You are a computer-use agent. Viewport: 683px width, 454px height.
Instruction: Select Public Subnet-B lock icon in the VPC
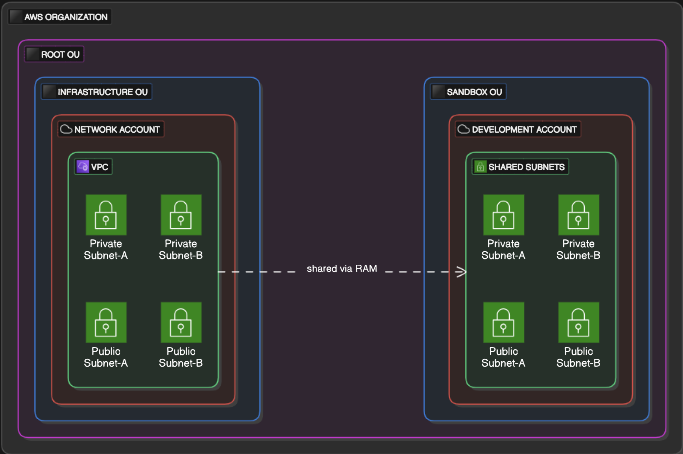click(181, 322)
